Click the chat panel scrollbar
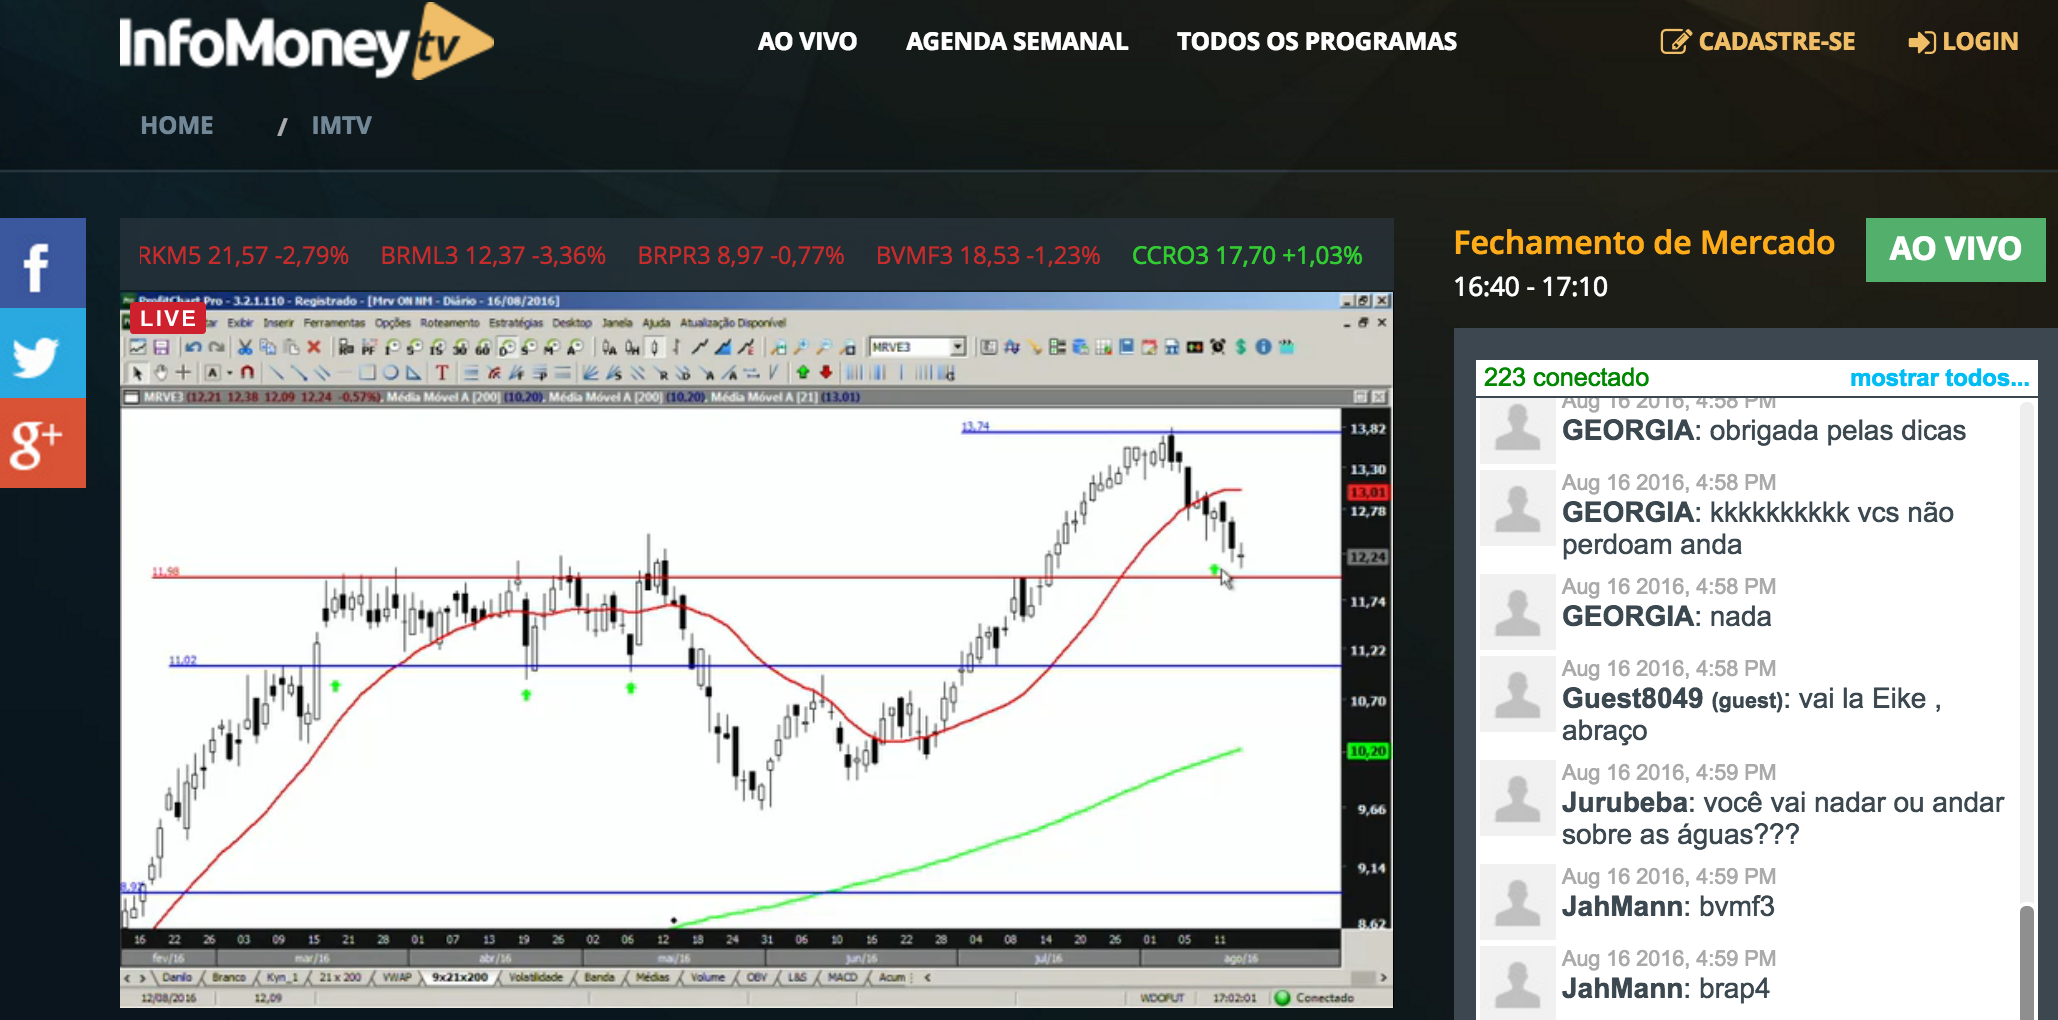 [x=2026, y=960]
